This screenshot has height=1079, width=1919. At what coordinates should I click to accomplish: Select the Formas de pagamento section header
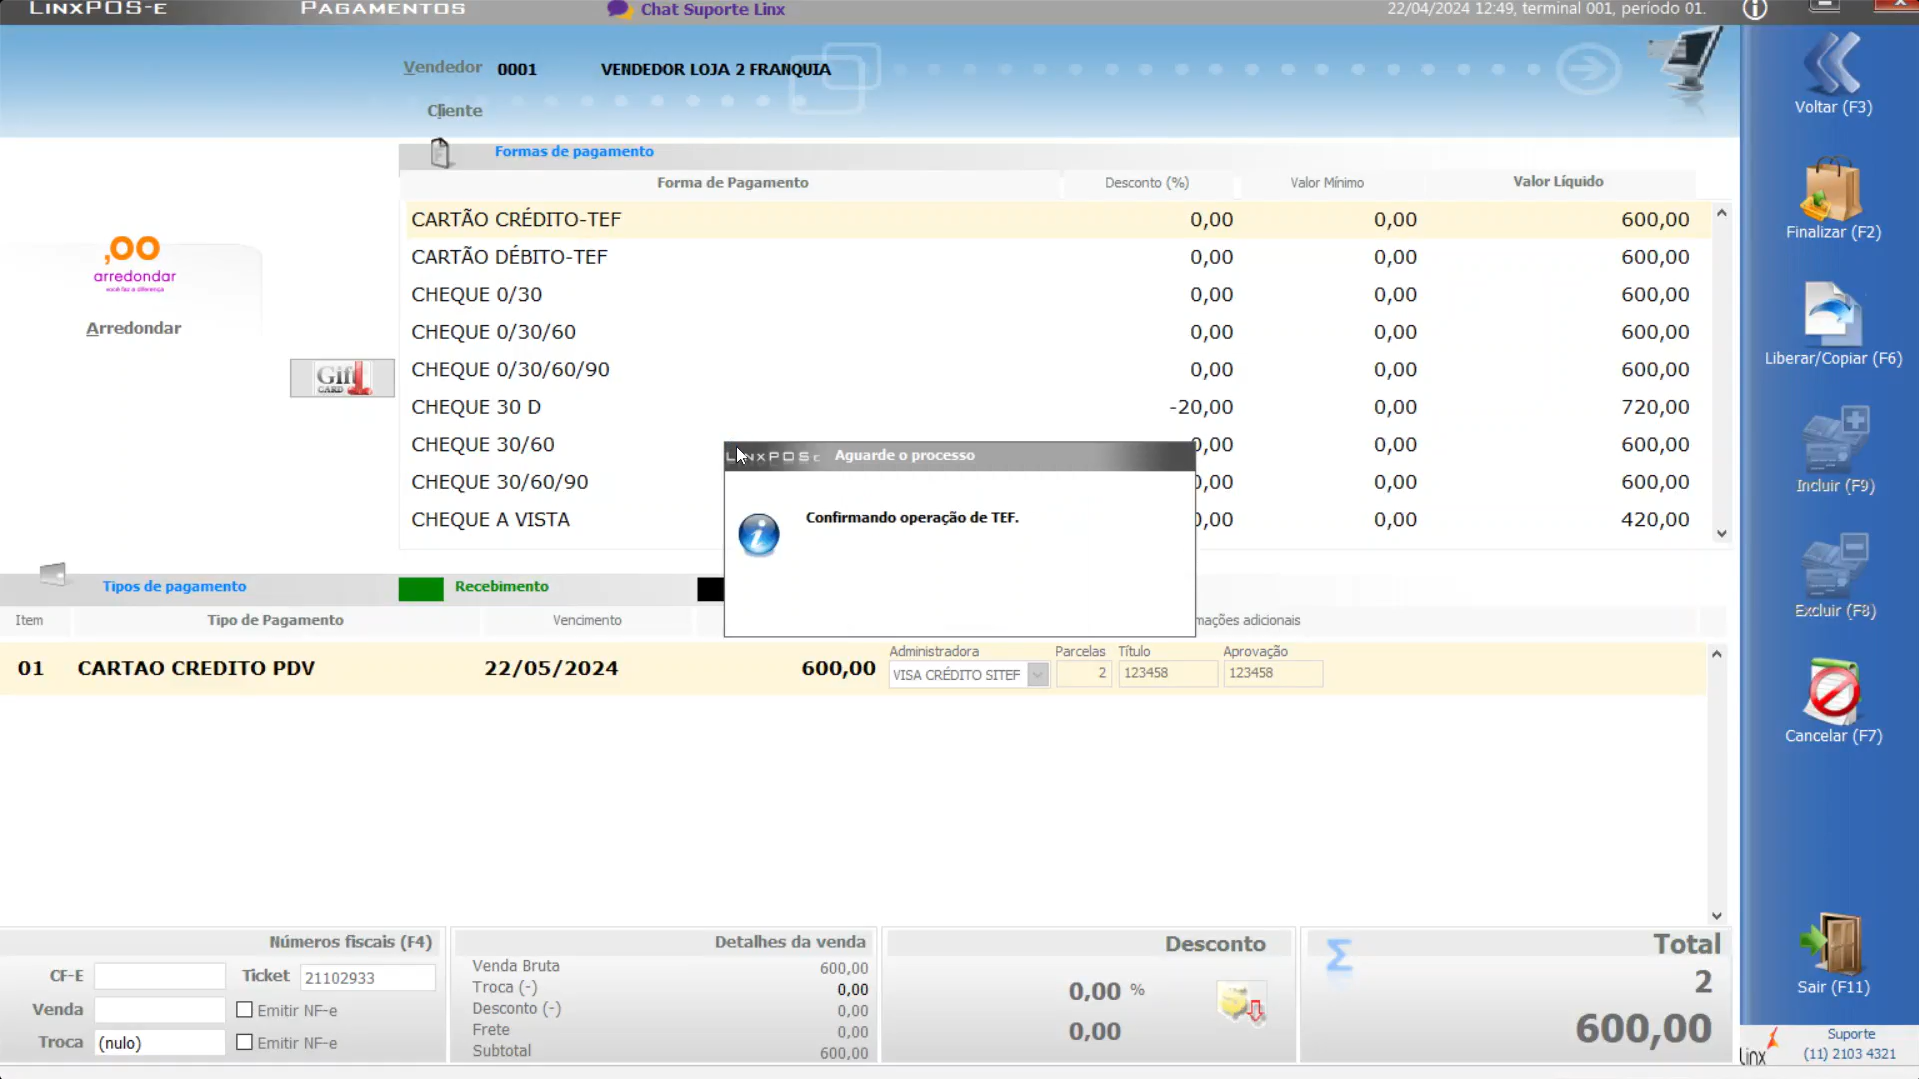(x=574, y=152)
